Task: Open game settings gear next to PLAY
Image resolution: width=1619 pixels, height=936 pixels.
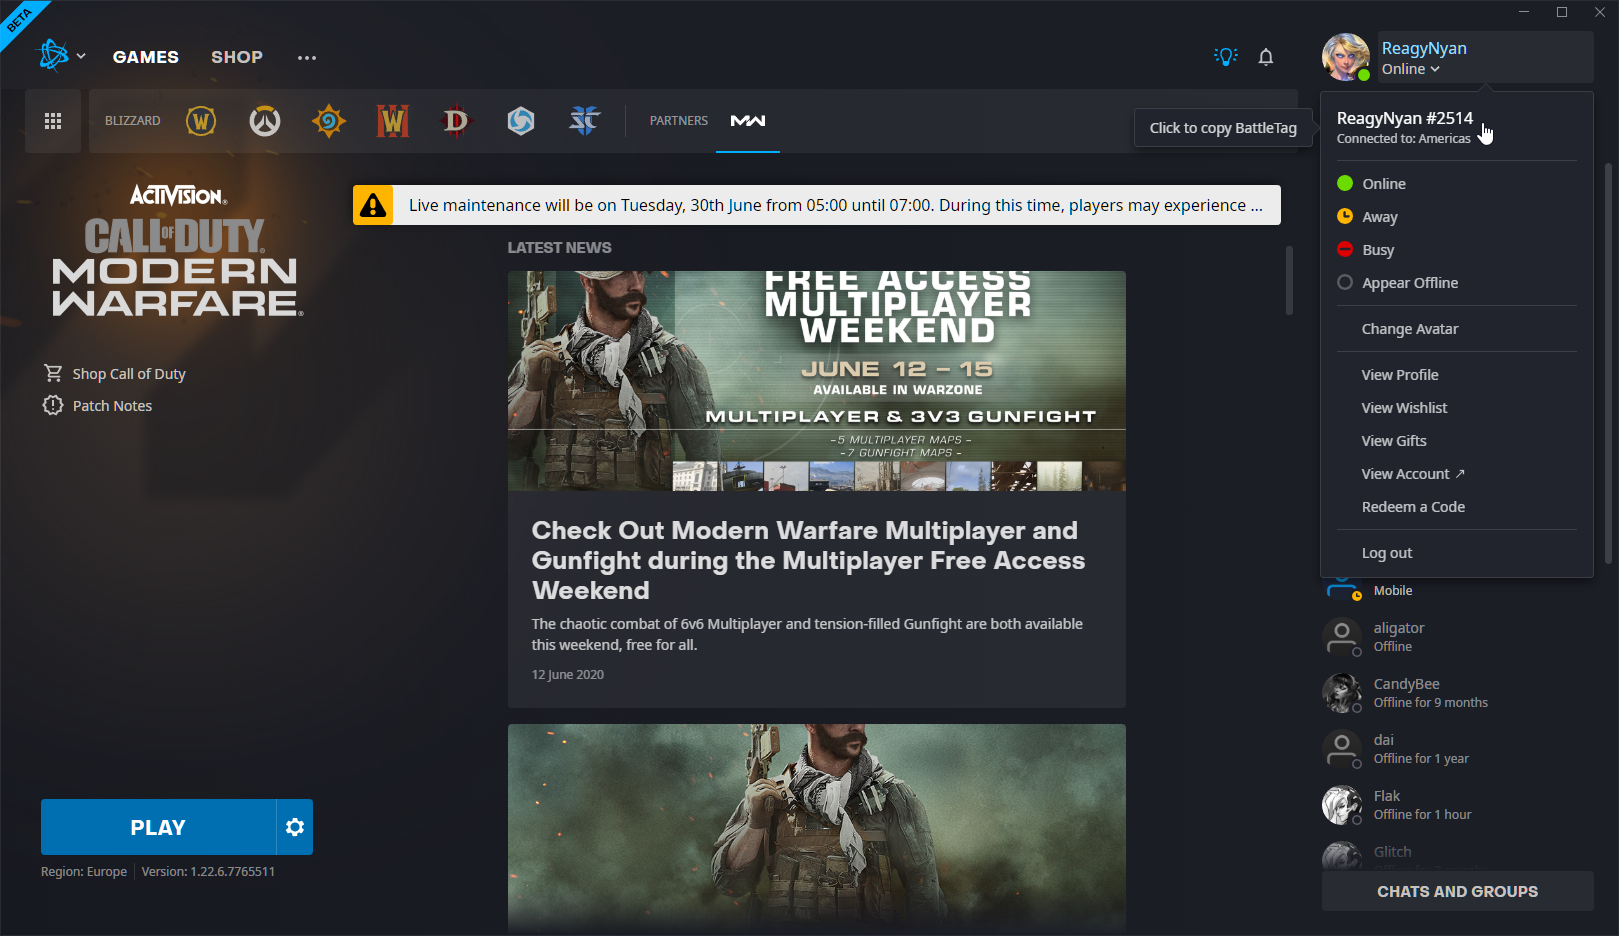Action: 295,827
